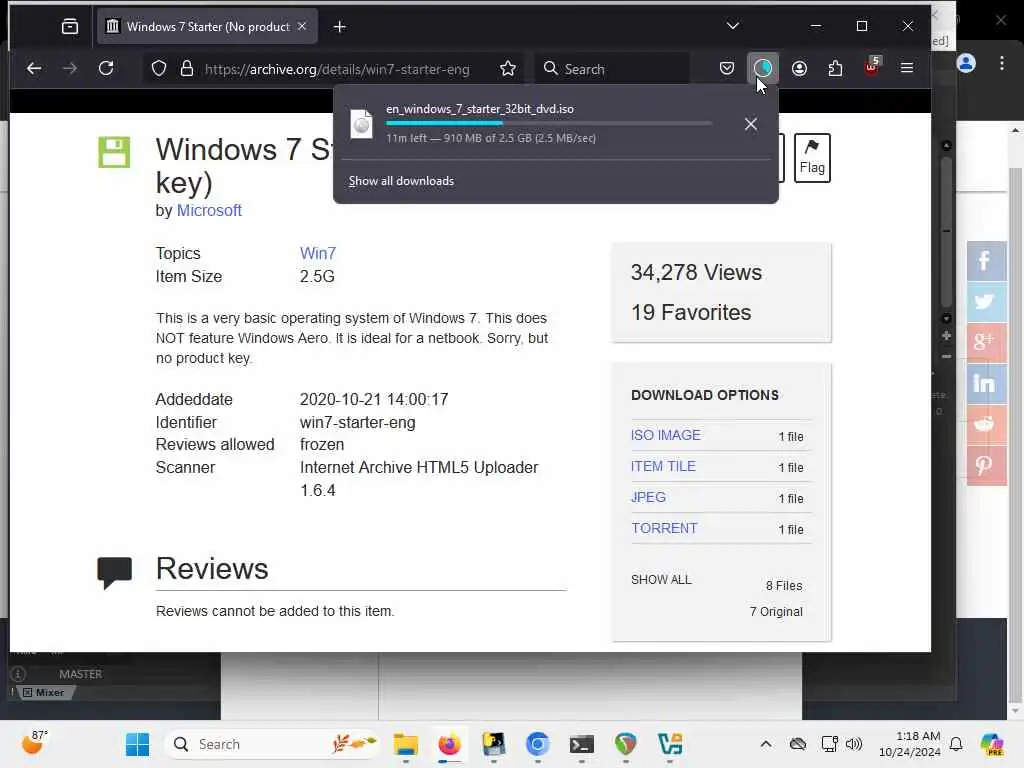The image size is (1024, 768).
Task: Open the Microsoft creator link
Action: pyautogui.click(x=209, y=210)
